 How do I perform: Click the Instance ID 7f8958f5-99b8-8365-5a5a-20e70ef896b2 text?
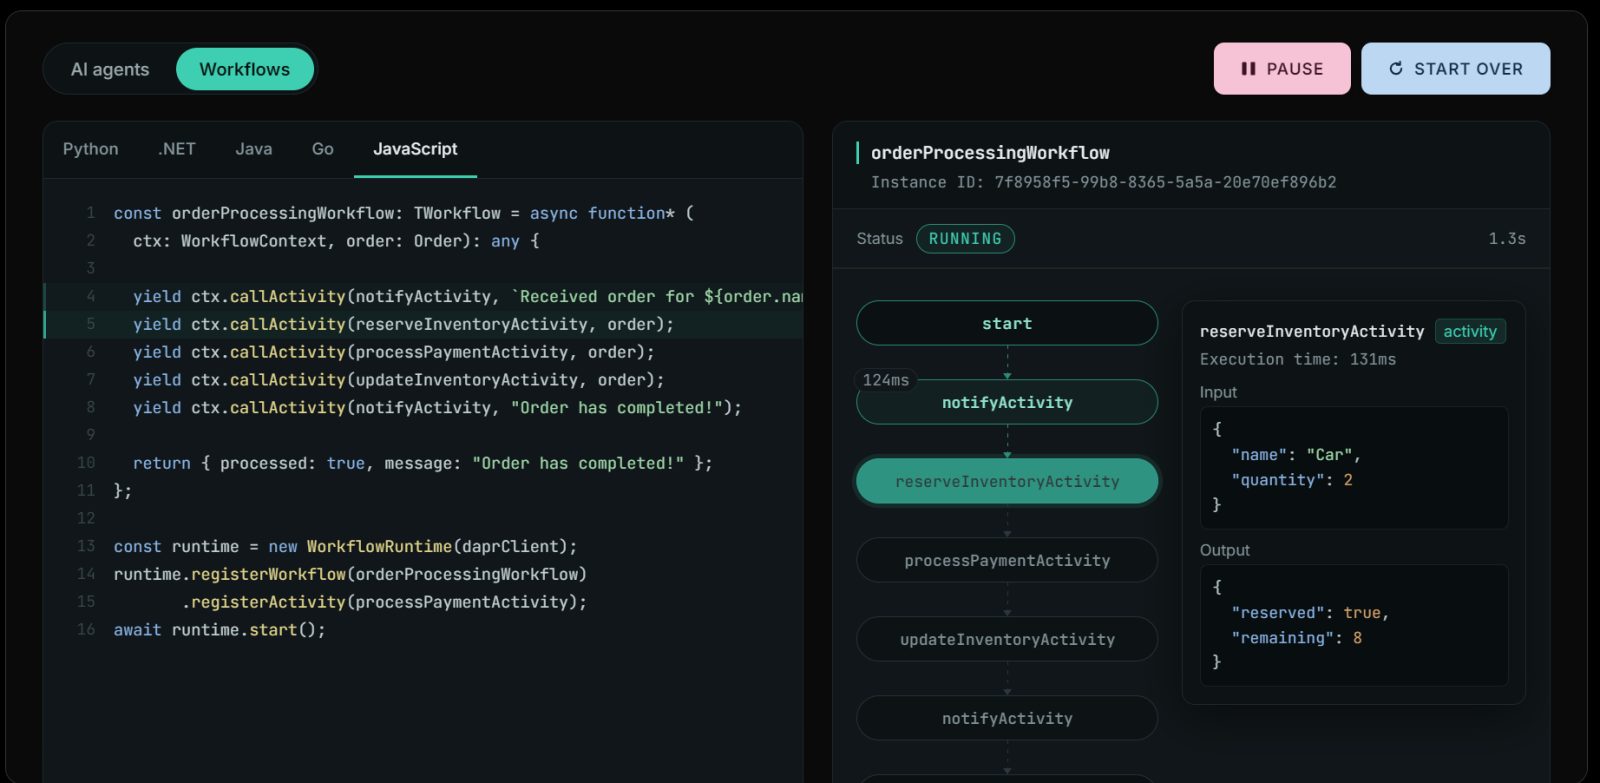pos(1104,182)
